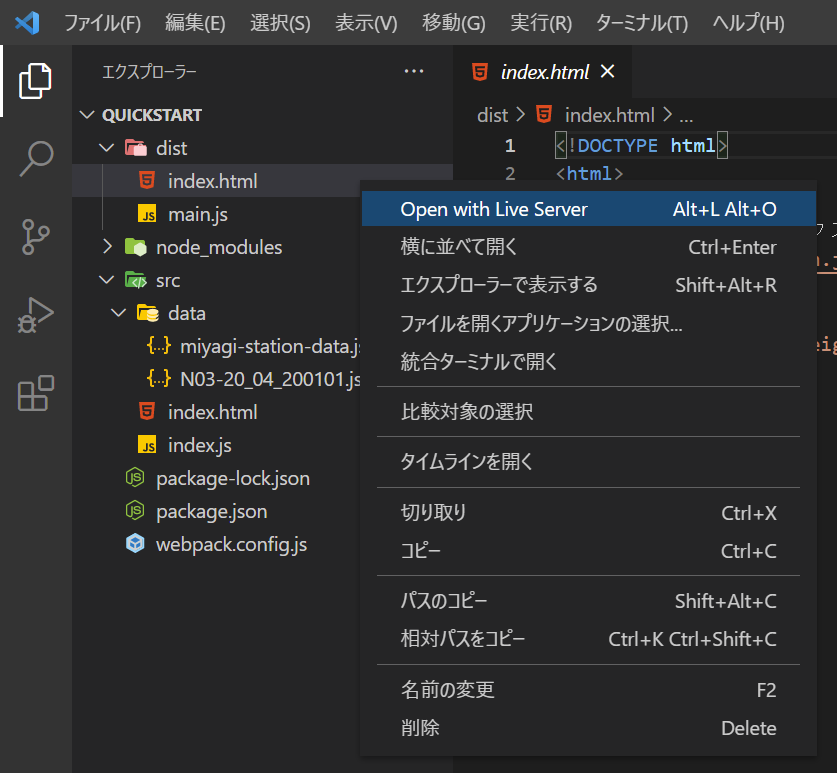837x773 pixels.
Task: Choose 削除 from context menu
Action: coord(589,728)
